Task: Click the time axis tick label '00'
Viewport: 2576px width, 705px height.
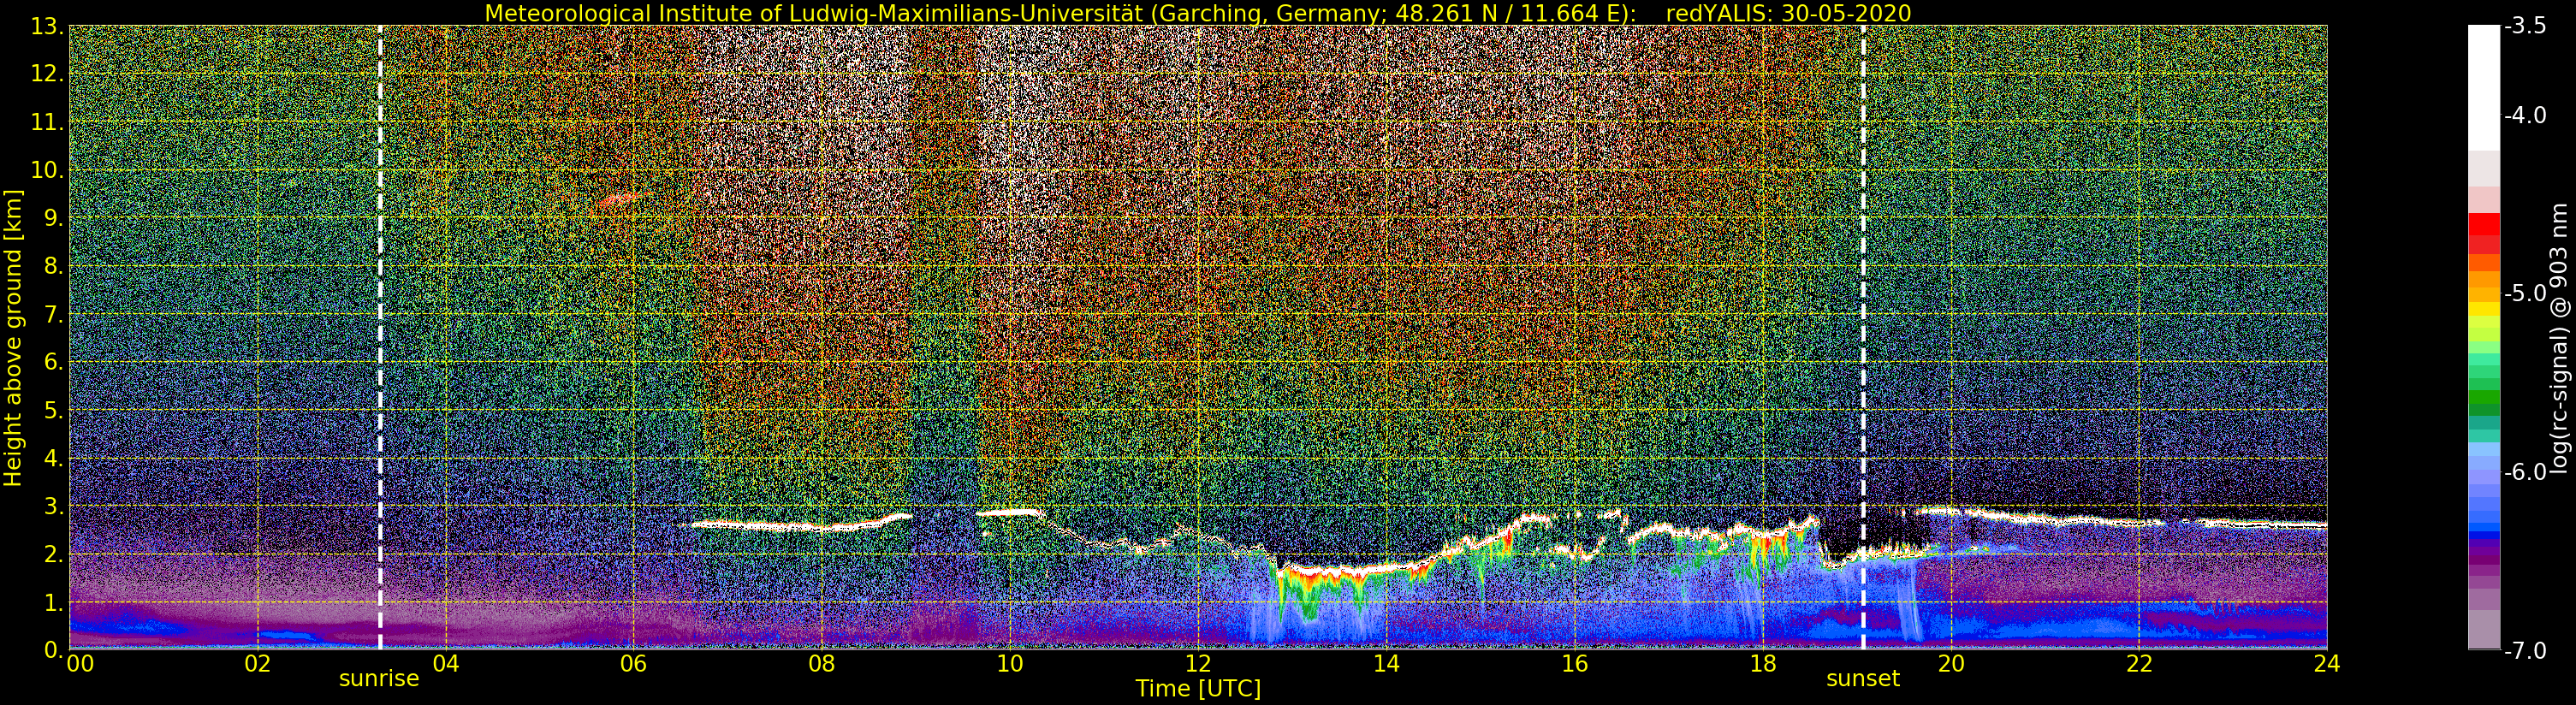Action: coord(80,664)
